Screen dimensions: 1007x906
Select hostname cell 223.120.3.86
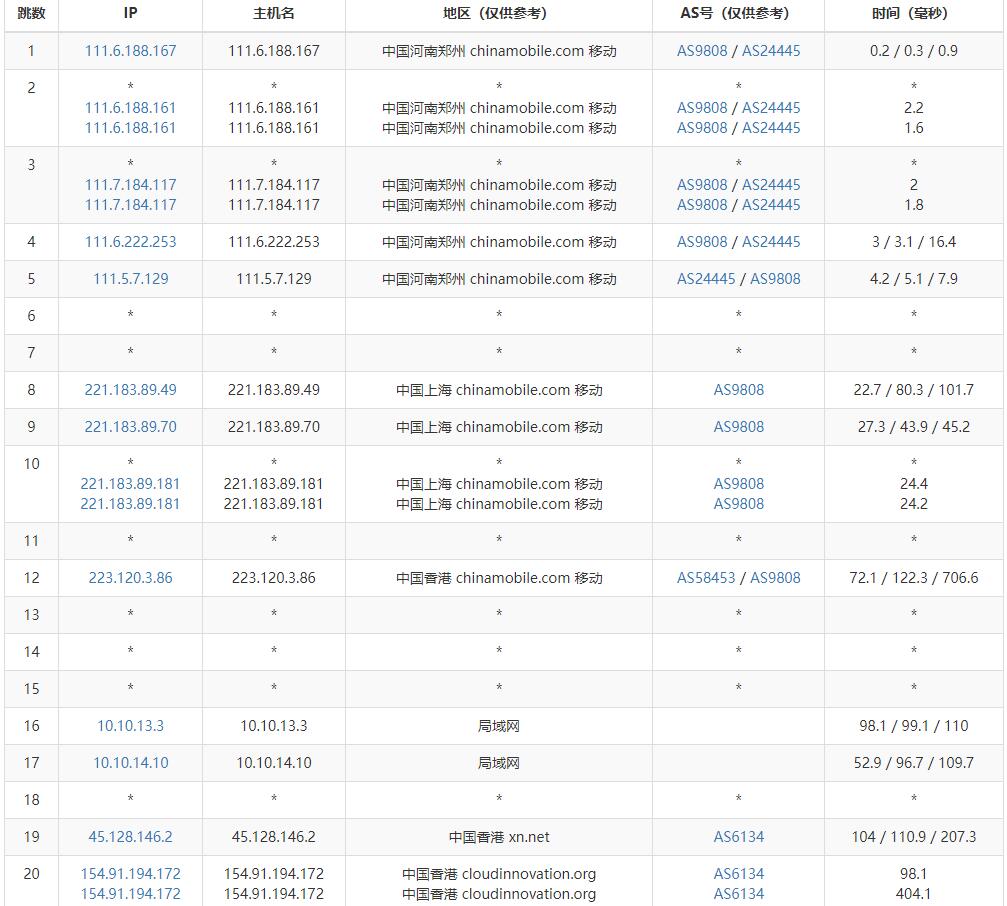pos(274,578)
